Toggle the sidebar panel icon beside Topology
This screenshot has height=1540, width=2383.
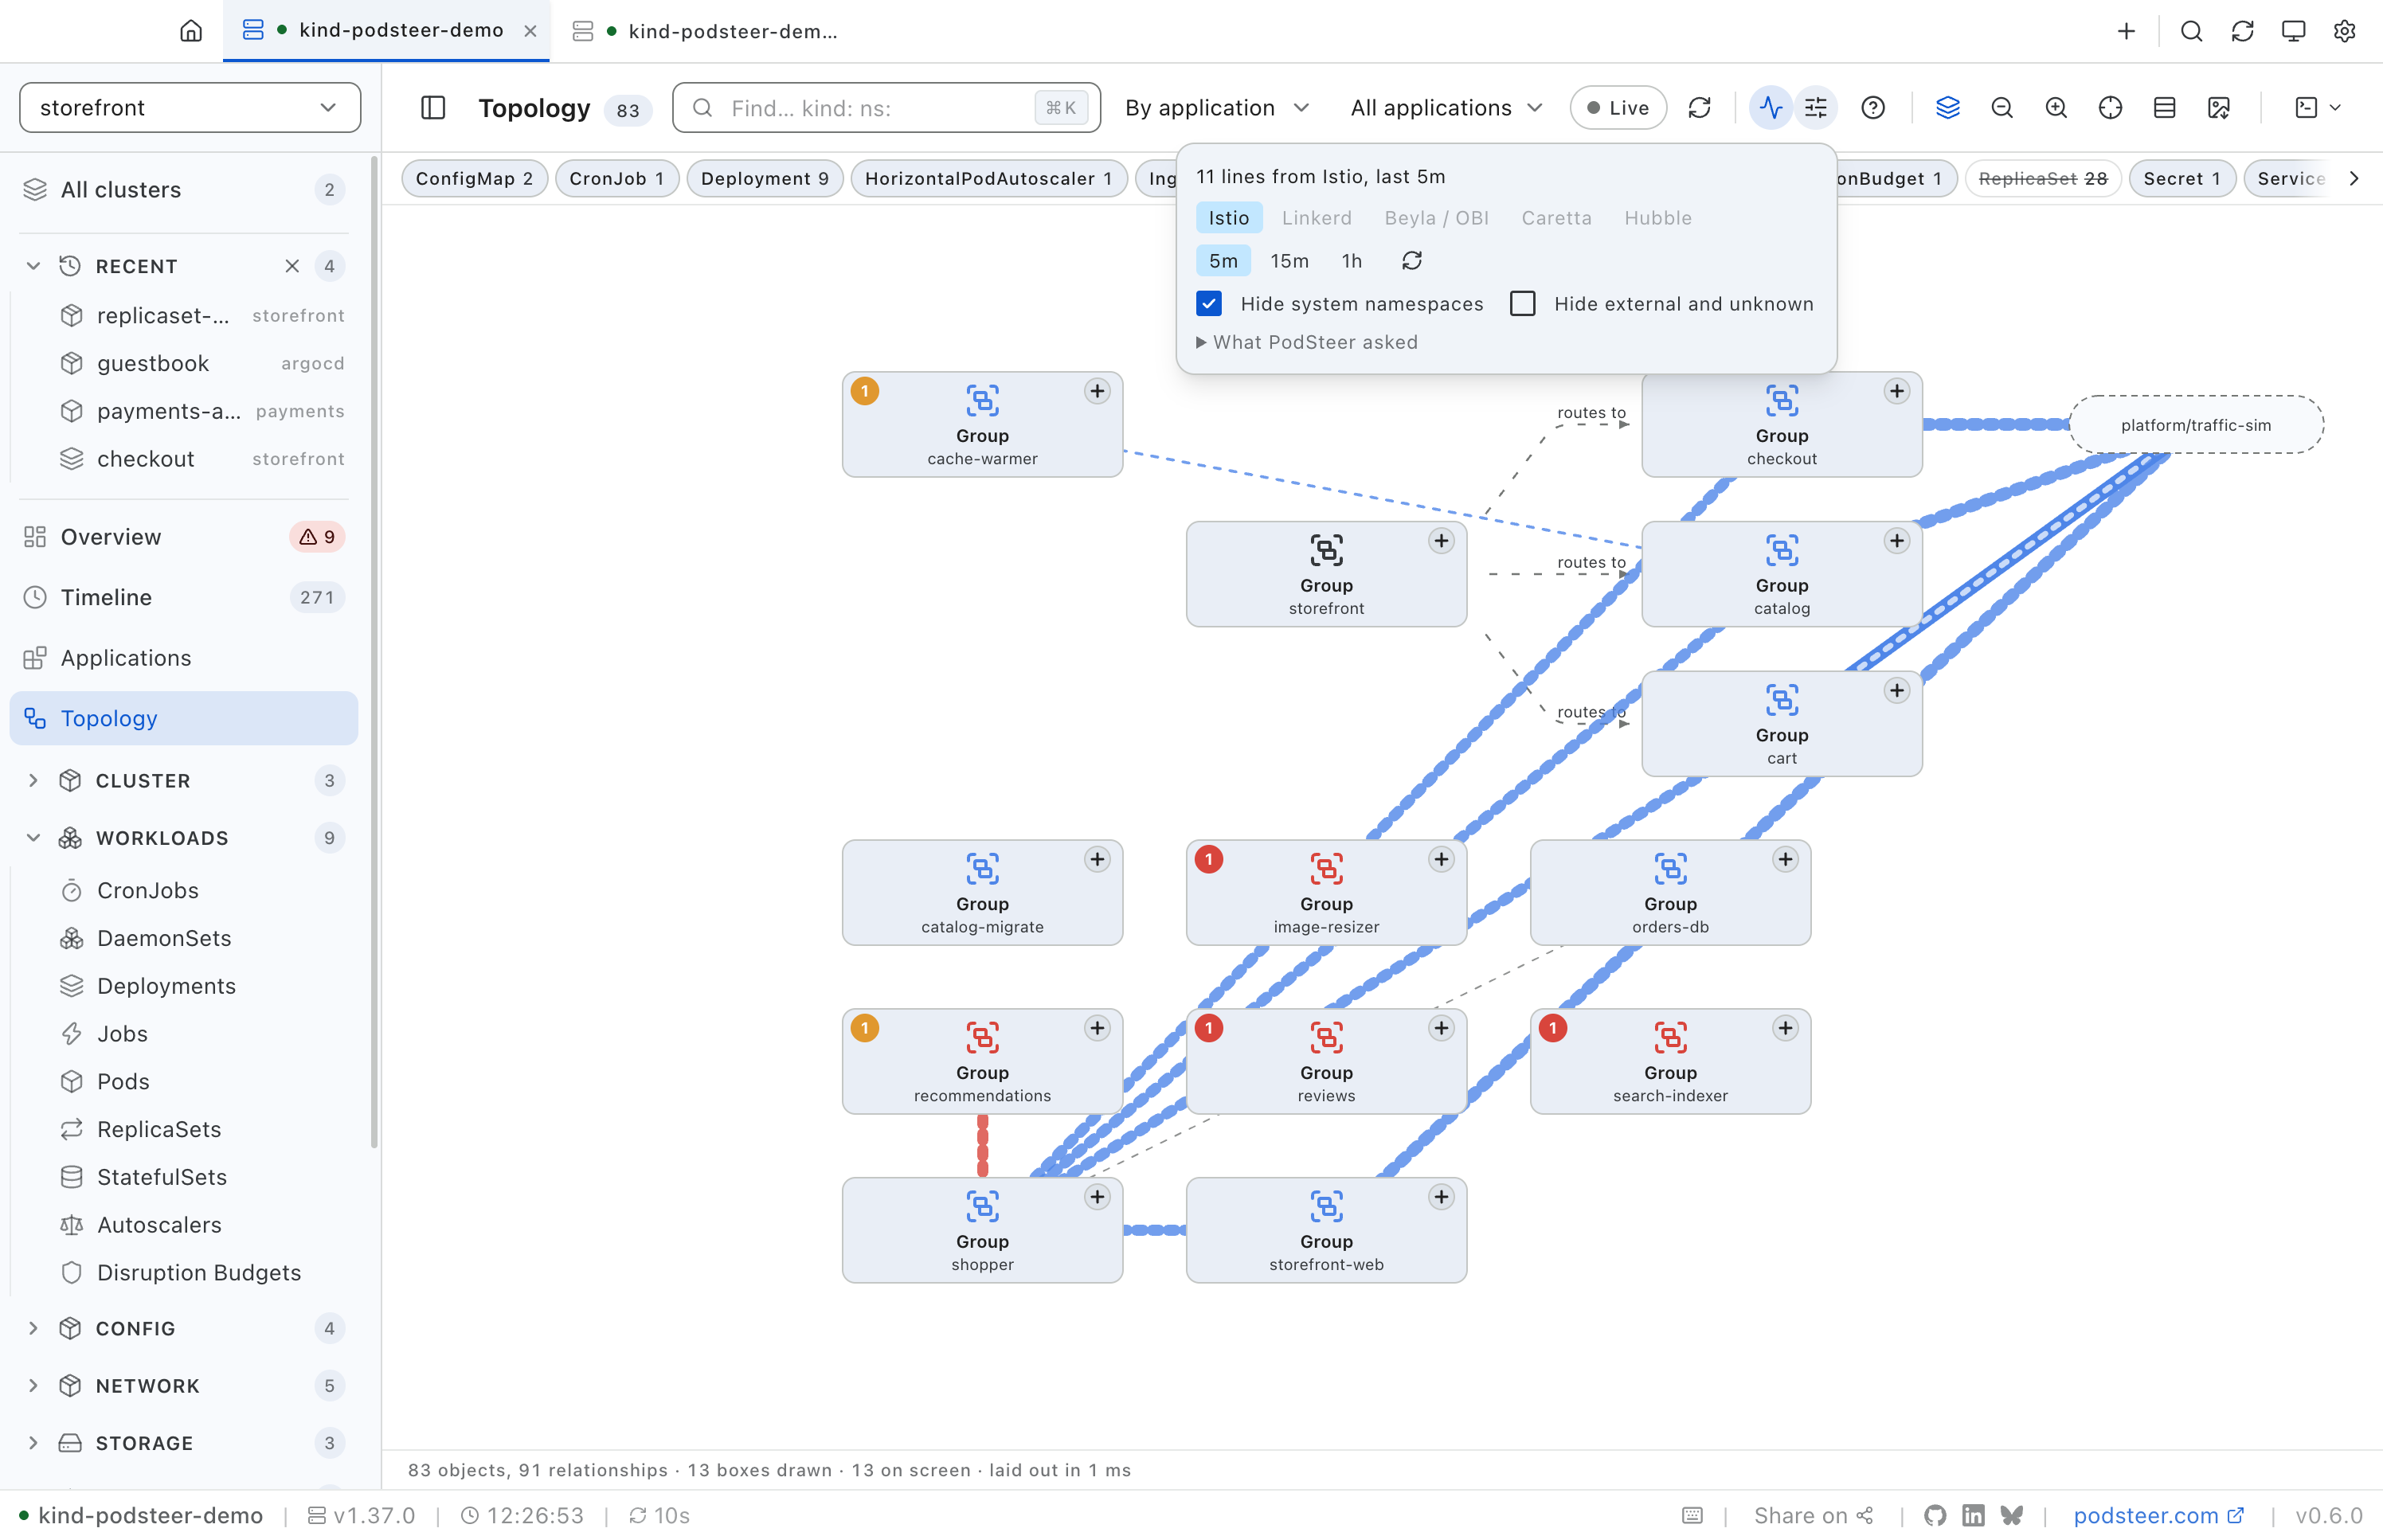433,108
